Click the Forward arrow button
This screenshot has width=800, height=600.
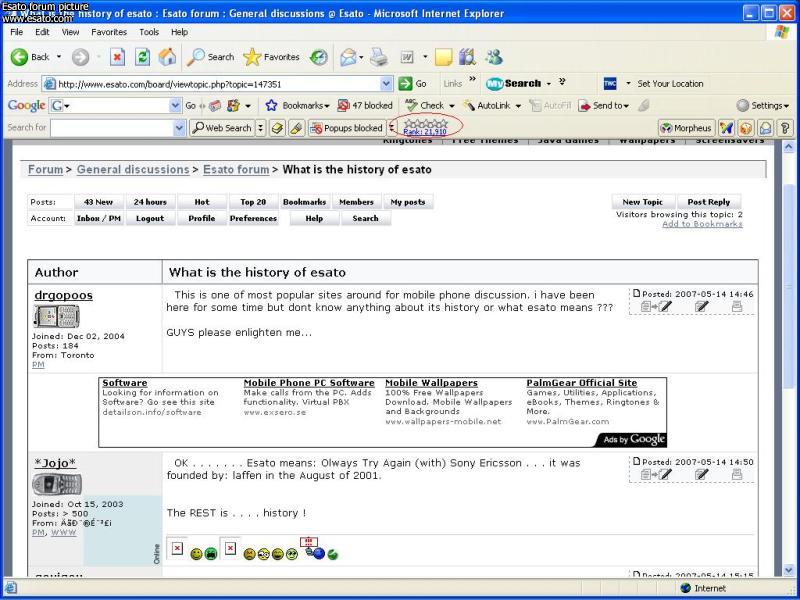click(x=80, y=57)
